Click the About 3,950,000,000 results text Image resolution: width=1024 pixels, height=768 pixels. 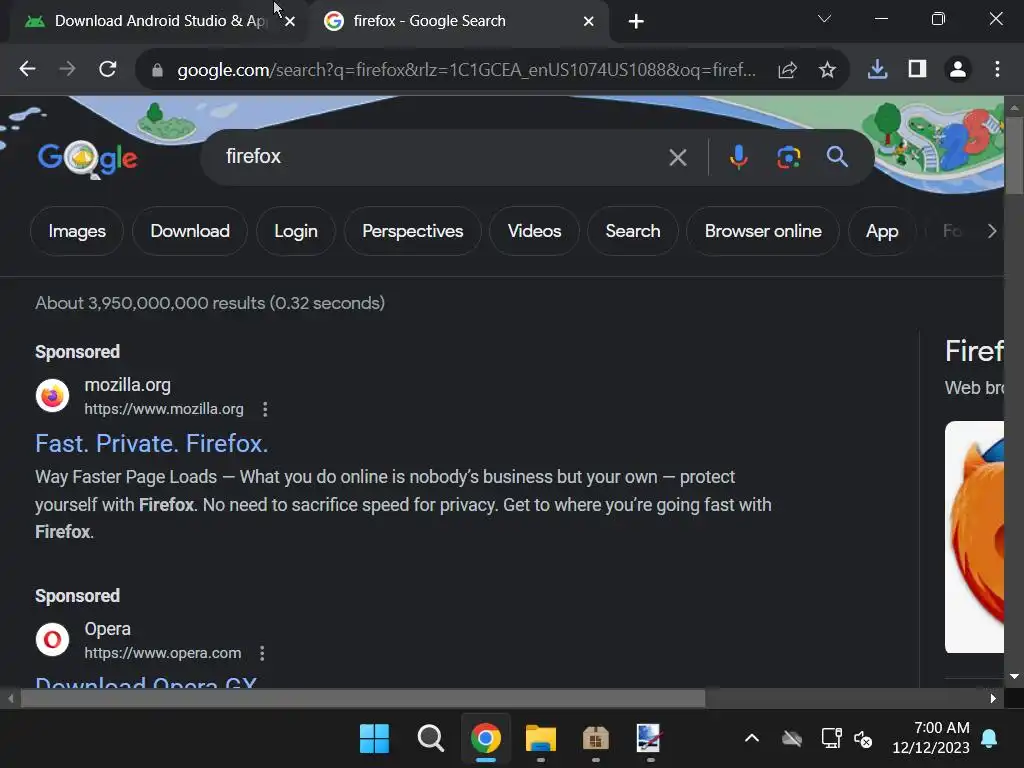coord(210,303)
